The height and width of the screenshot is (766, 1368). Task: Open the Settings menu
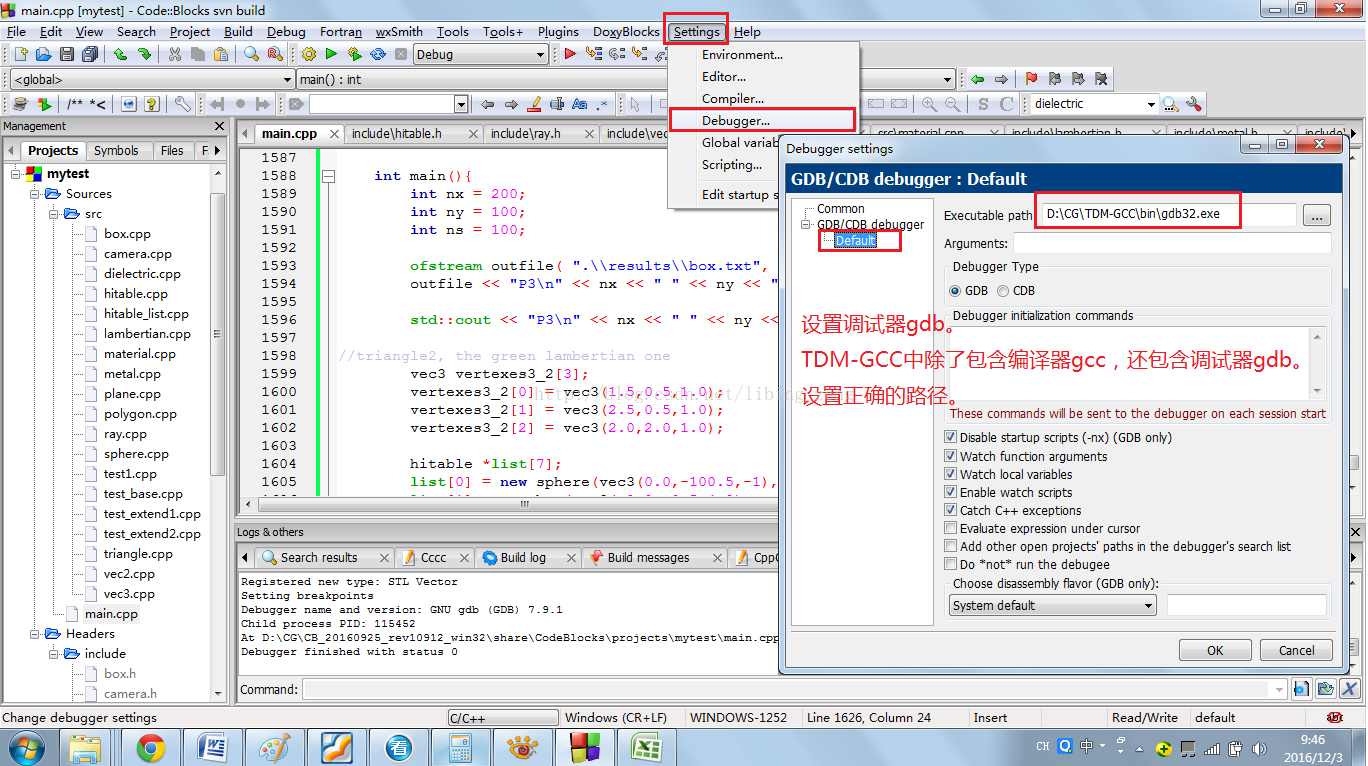point(696,32)
